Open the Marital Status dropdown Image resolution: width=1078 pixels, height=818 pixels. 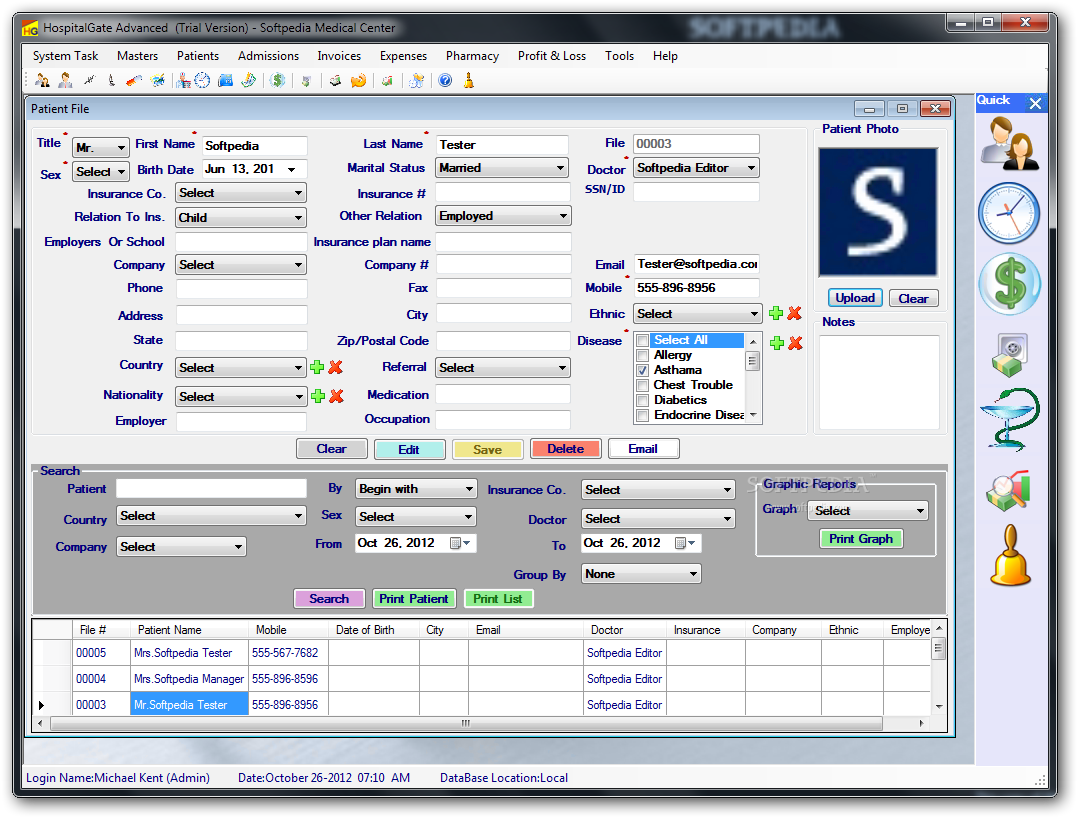point(502,168)
